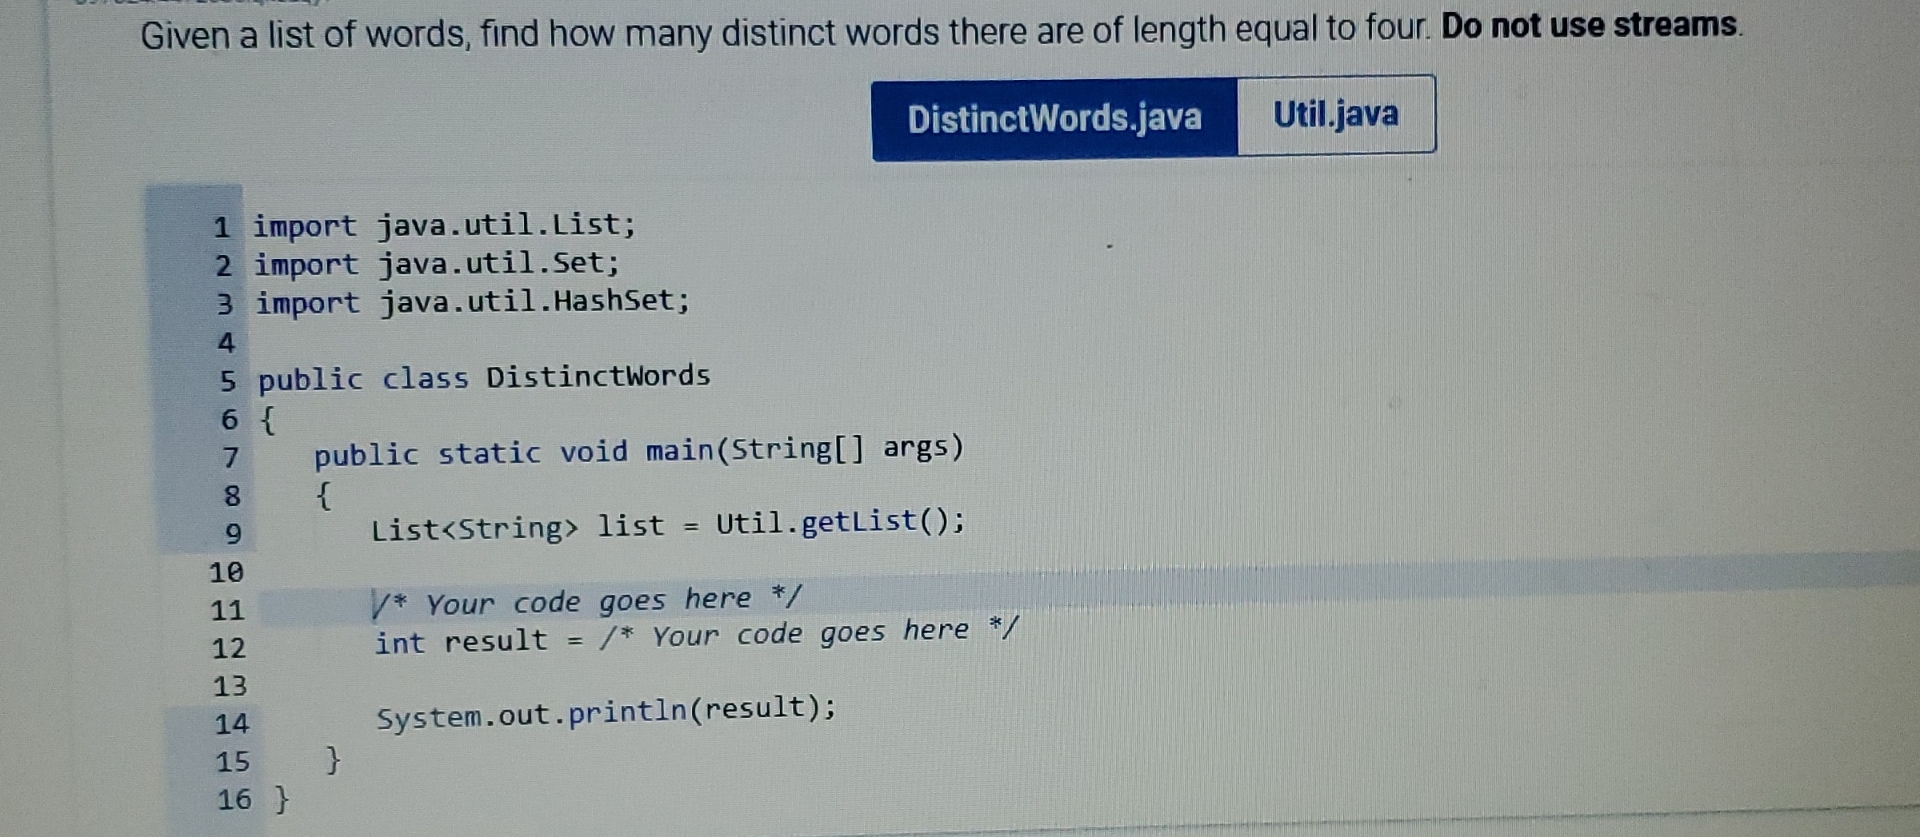Click the opening brace on line 6
This screenshot has width=1920, height=837.
[268, 419]
